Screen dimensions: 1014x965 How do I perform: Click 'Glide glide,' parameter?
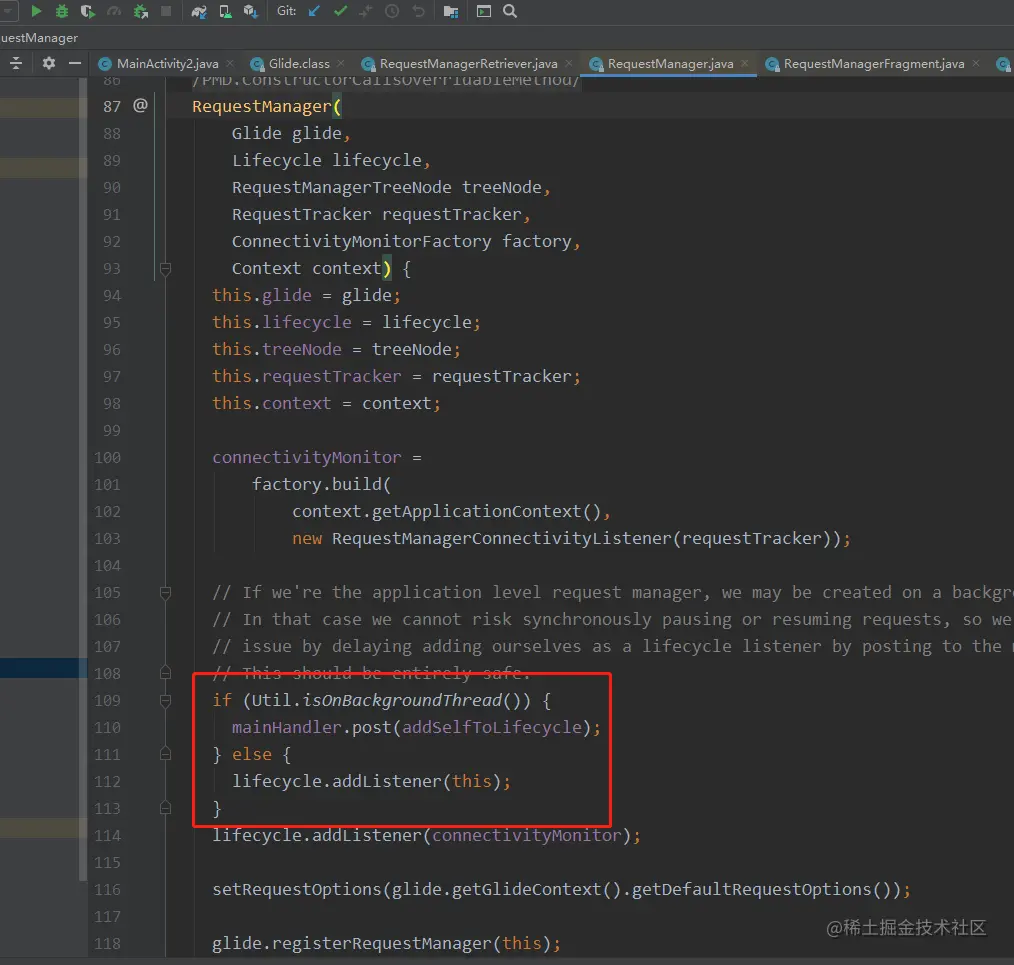(x=291, y=133)
